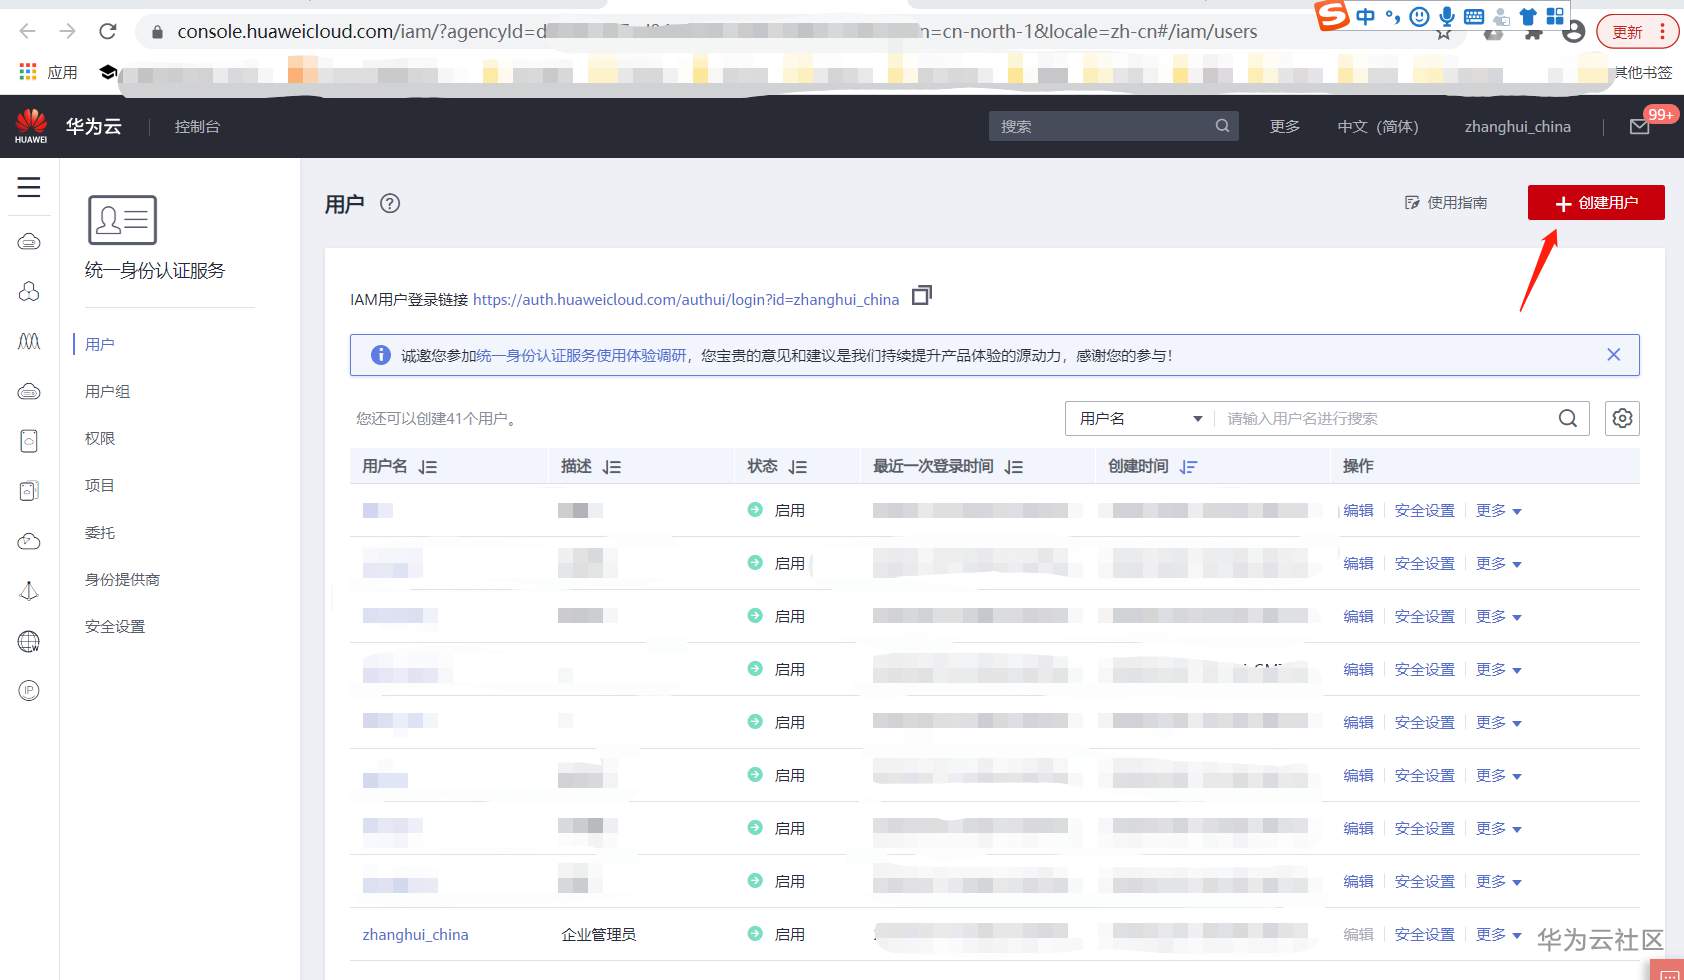The width and height of the screenshot is (1684, 980).
Task: Open the 统一身份认证服务使用体验调研 survey link
Action: pyautogui.click(x=581, y=355)
